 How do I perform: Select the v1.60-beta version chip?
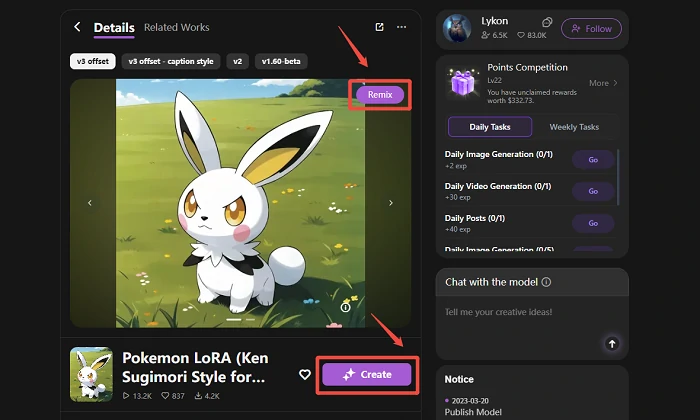(281, 61)
